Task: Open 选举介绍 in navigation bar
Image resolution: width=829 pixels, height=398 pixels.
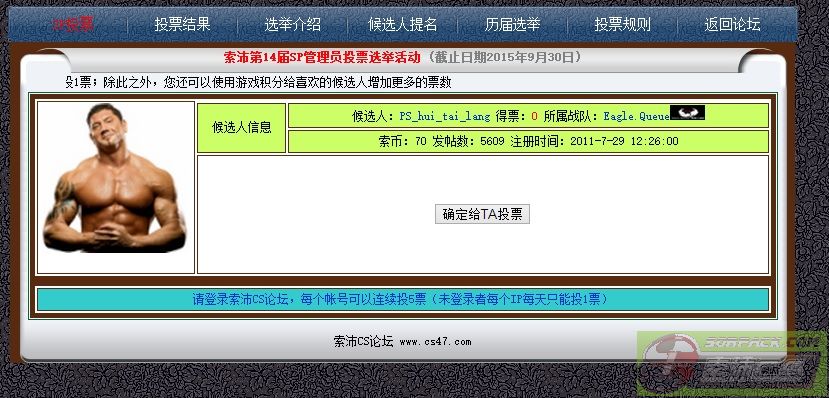Action: [x=292, y=24]
